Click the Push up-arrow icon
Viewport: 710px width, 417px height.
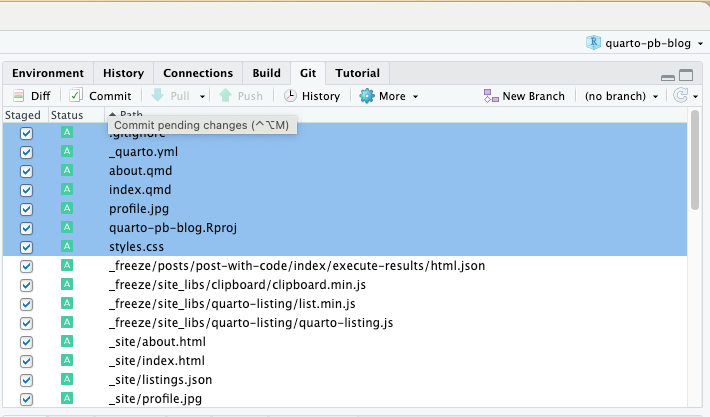click(225, 95)
